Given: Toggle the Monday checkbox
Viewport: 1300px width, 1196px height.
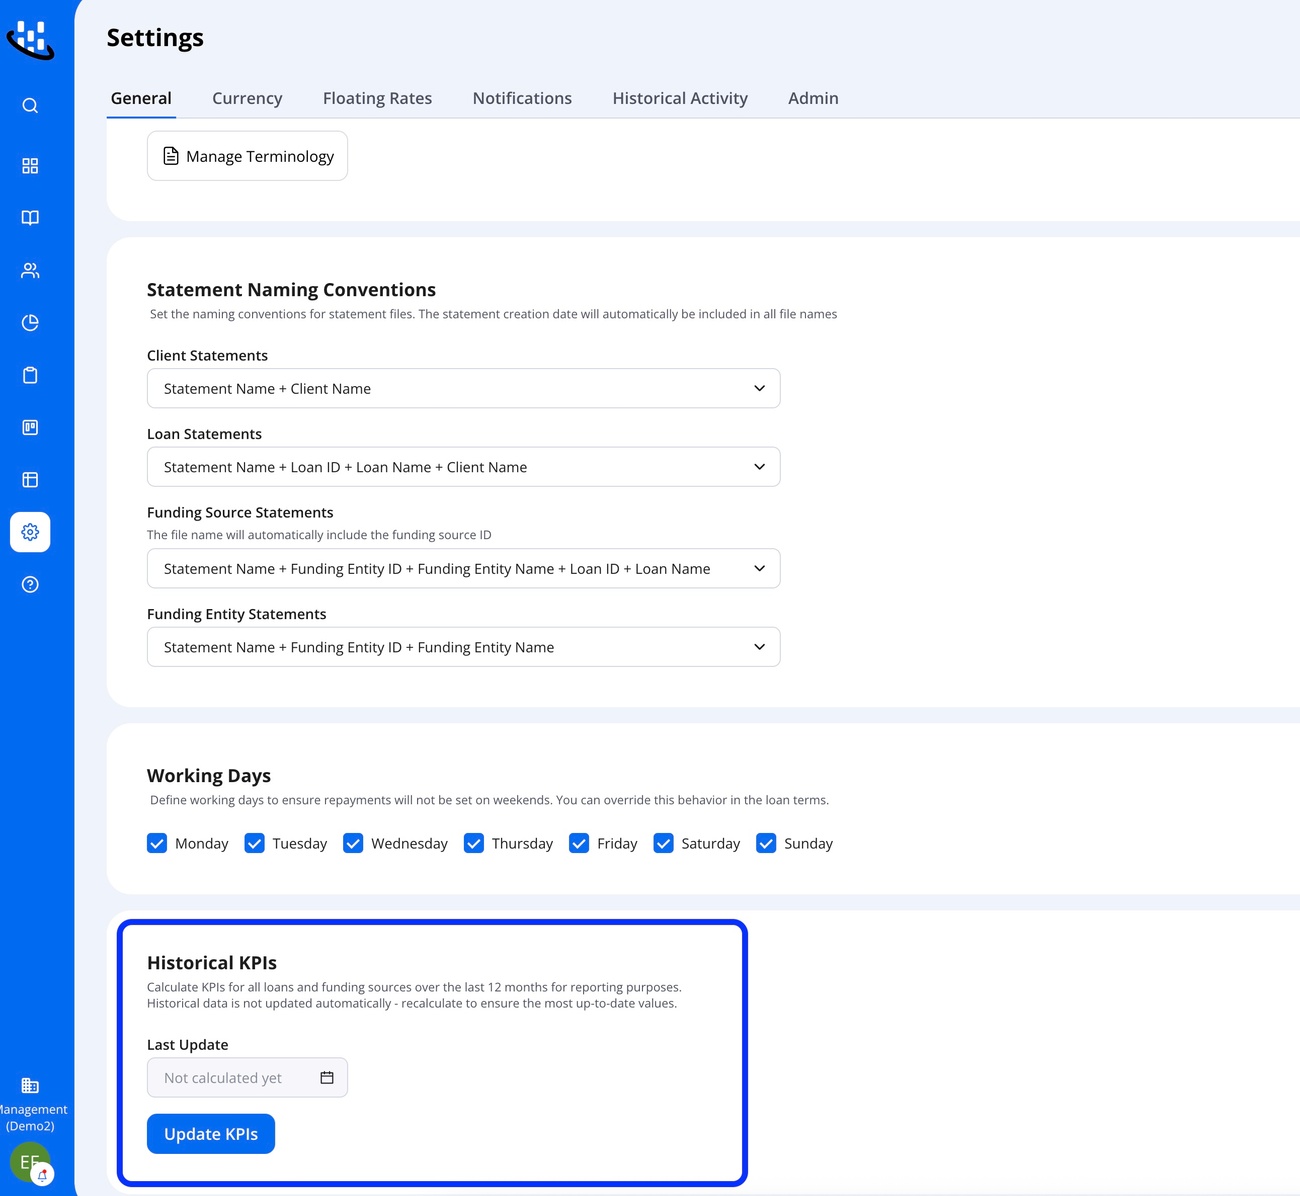Looking at the screenshot, I should (157, 844).
